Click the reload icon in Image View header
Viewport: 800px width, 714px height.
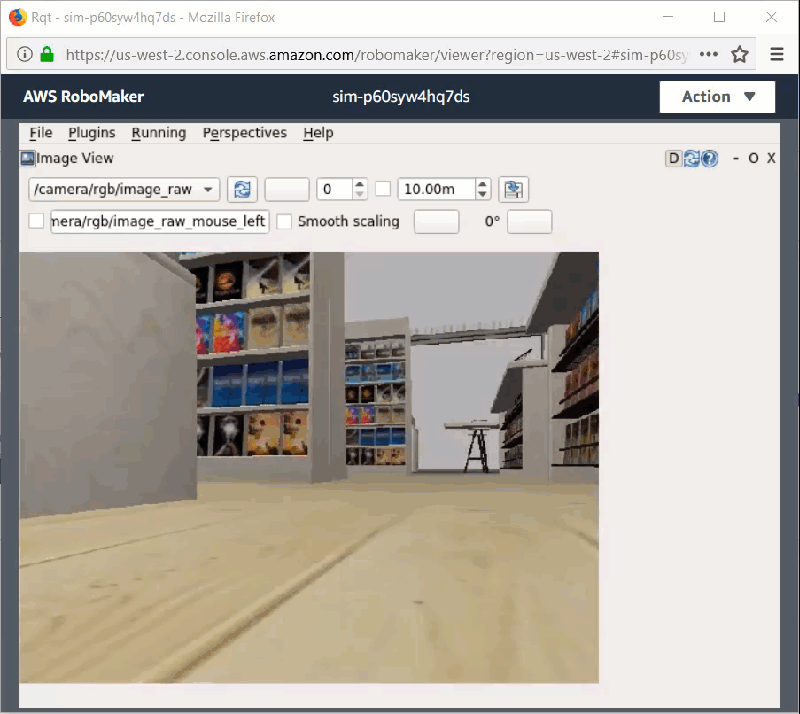coord(691,158)
